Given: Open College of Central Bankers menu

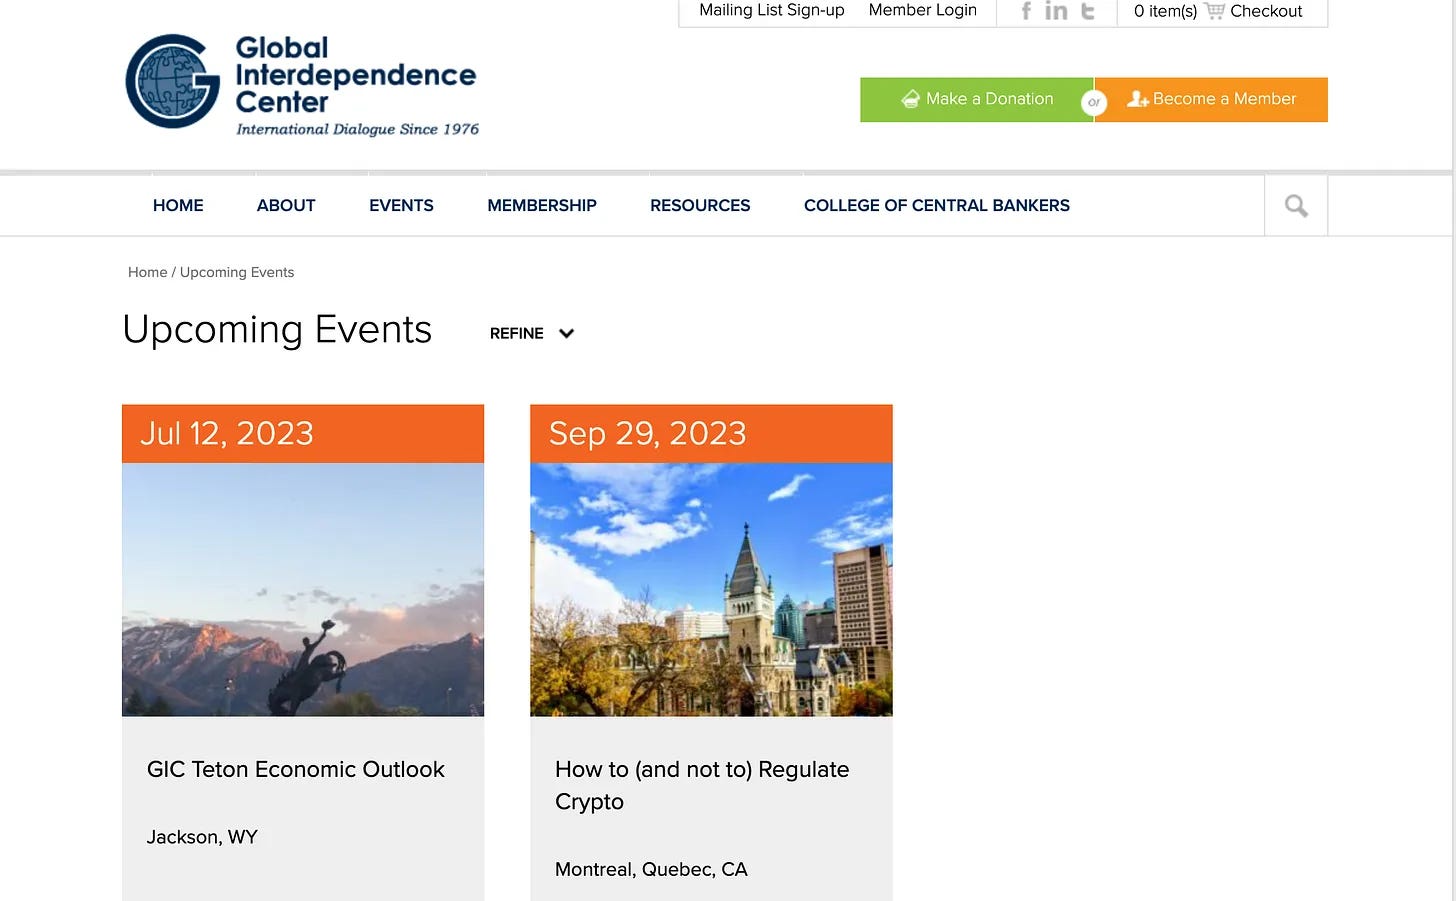Looking at the screenshot, I should (x=937, y=206).
